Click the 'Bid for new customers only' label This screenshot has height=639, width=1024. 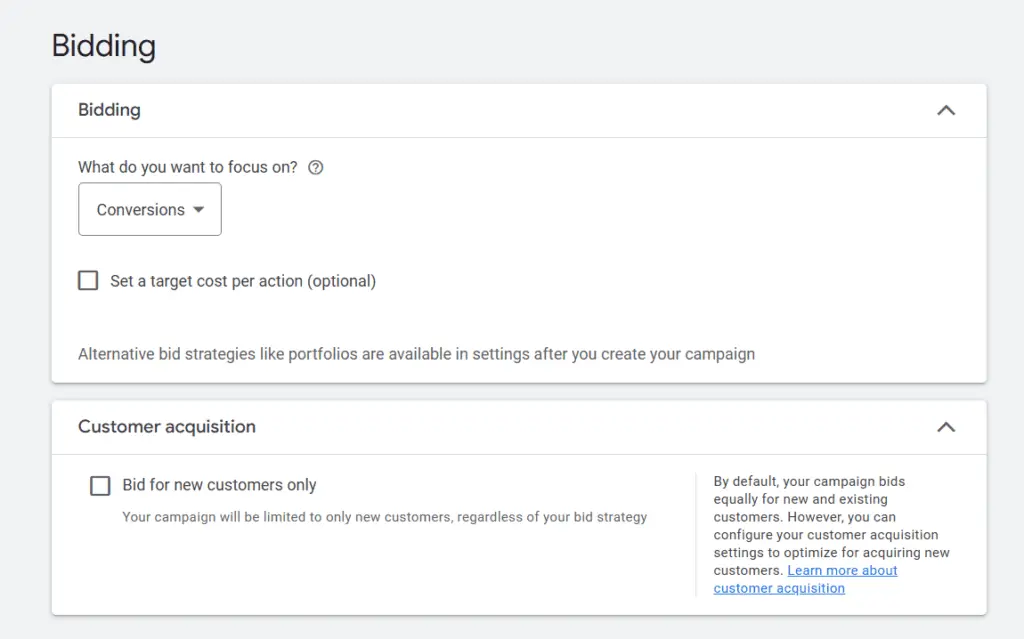click(219, 485)
